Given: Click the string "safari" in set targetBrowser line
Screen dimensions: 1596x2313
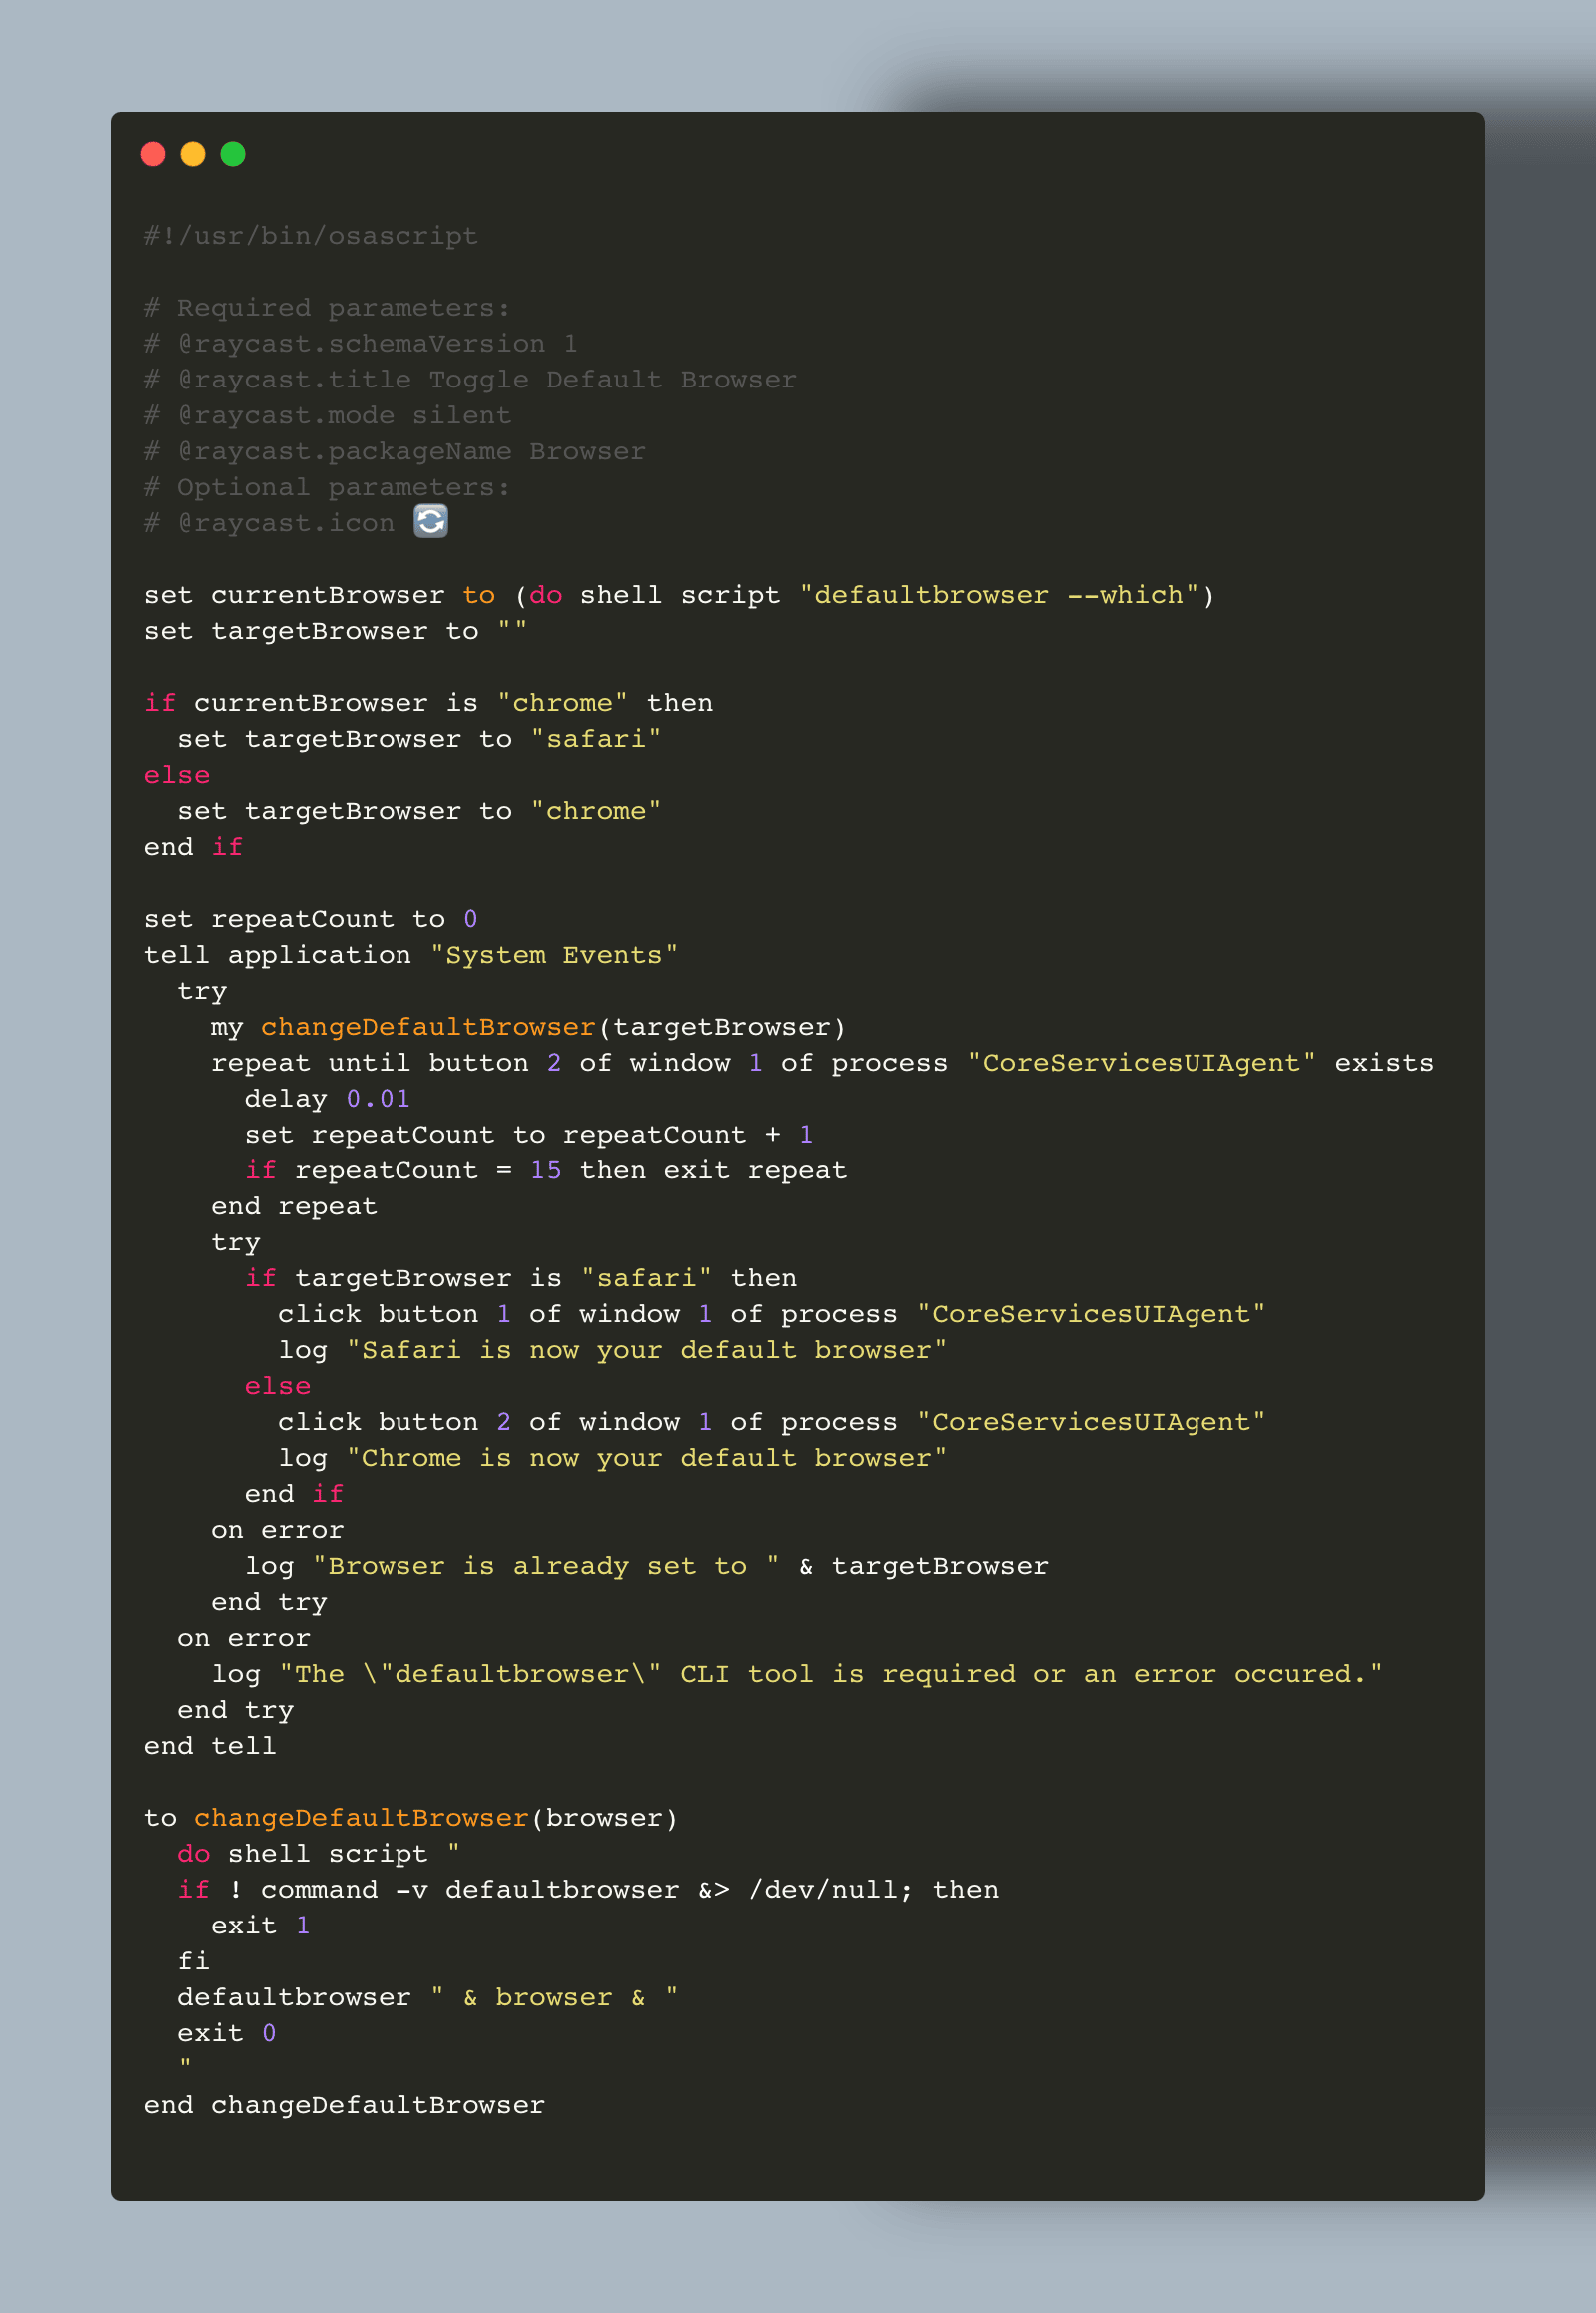Looking at the screenshot, I should click(x=596, y=740).
